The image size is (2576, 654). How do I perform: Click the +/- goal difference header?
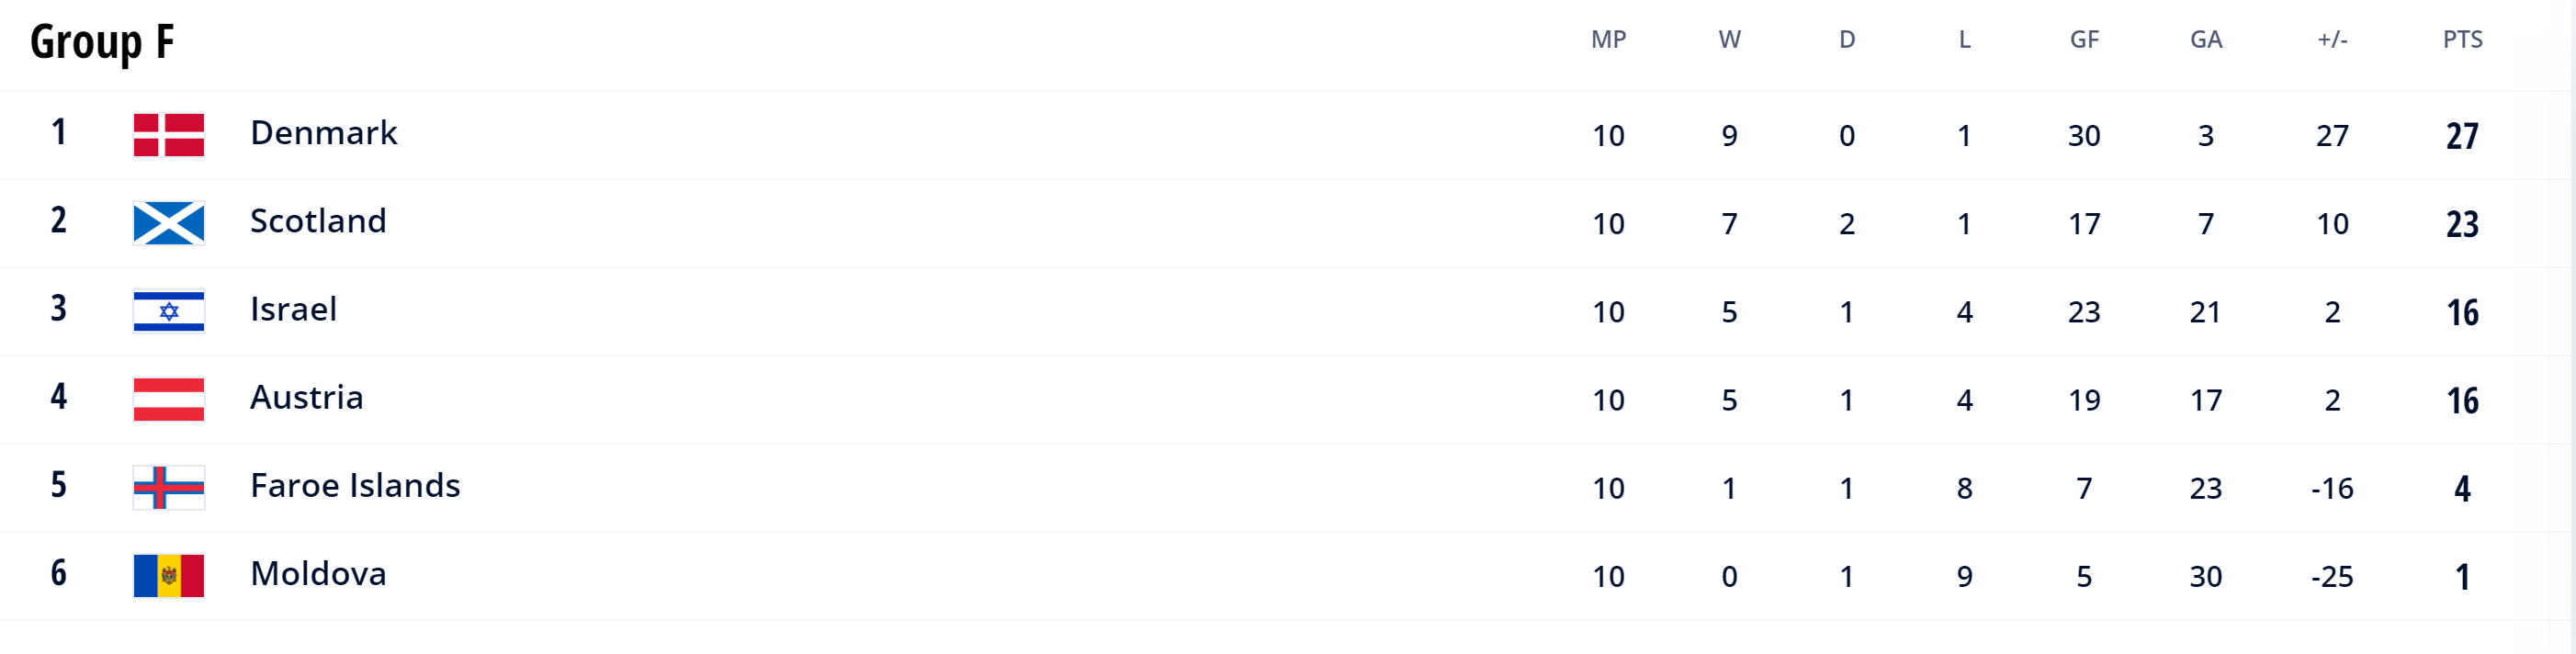(2332, 40)
